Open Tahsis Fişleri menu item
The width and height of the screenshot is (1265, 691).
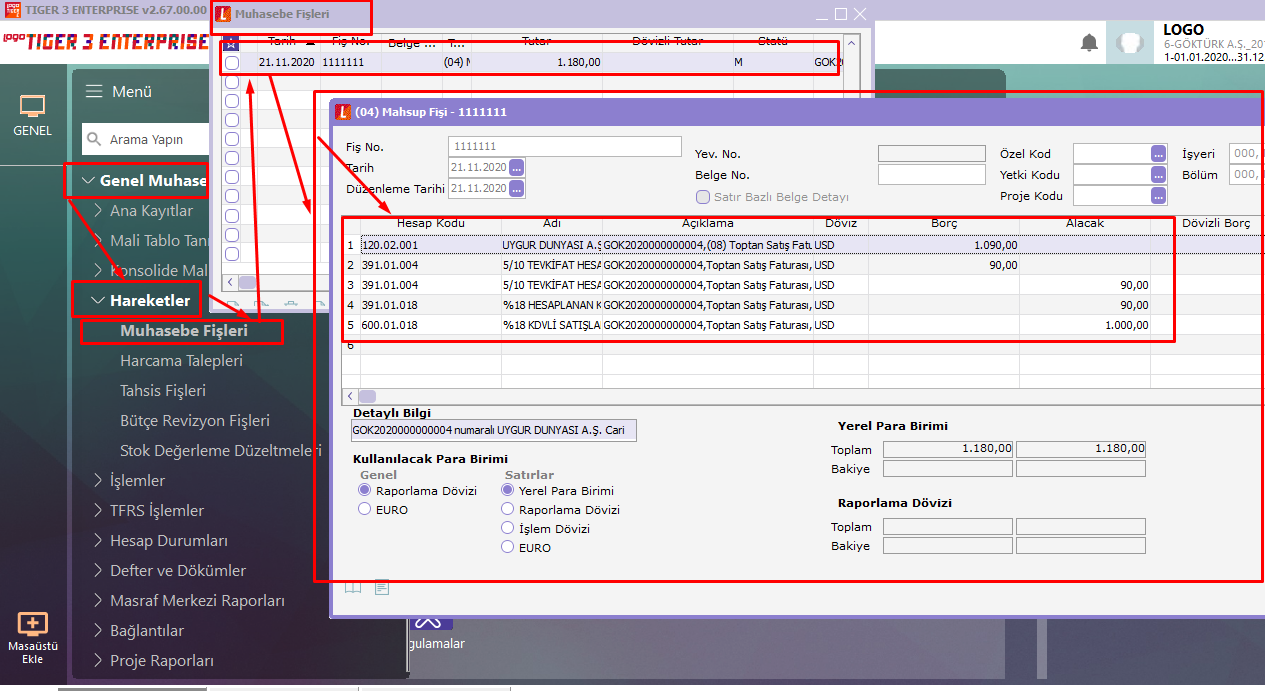(x=163, y=391)
